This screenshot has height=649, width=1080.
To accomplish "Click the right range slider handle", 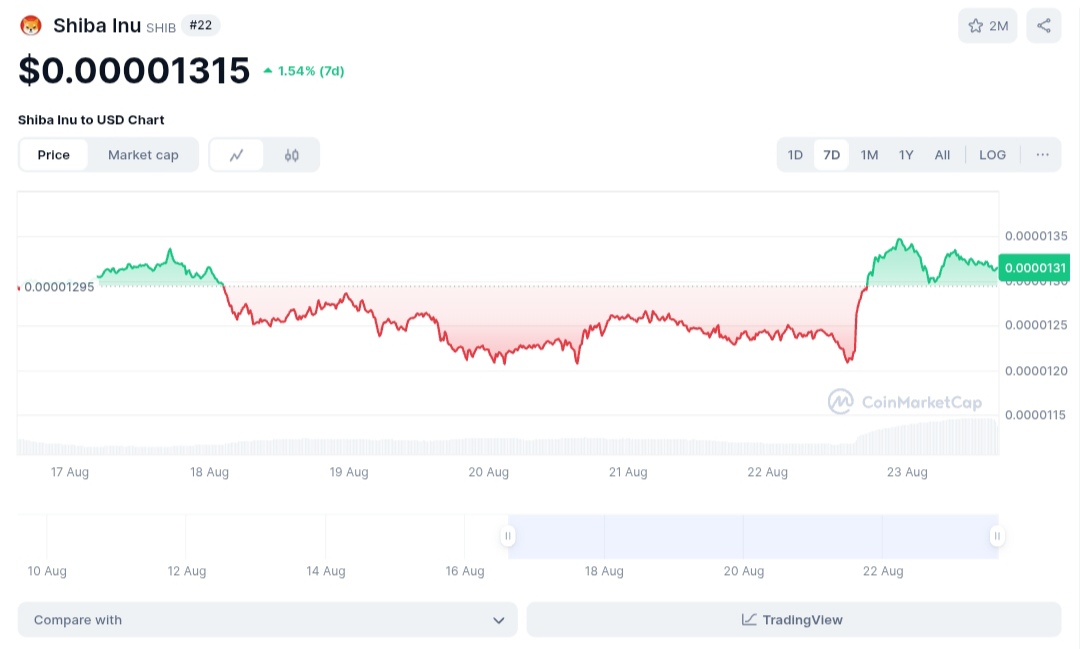I will pyautogui.click(x=997, y=536).
